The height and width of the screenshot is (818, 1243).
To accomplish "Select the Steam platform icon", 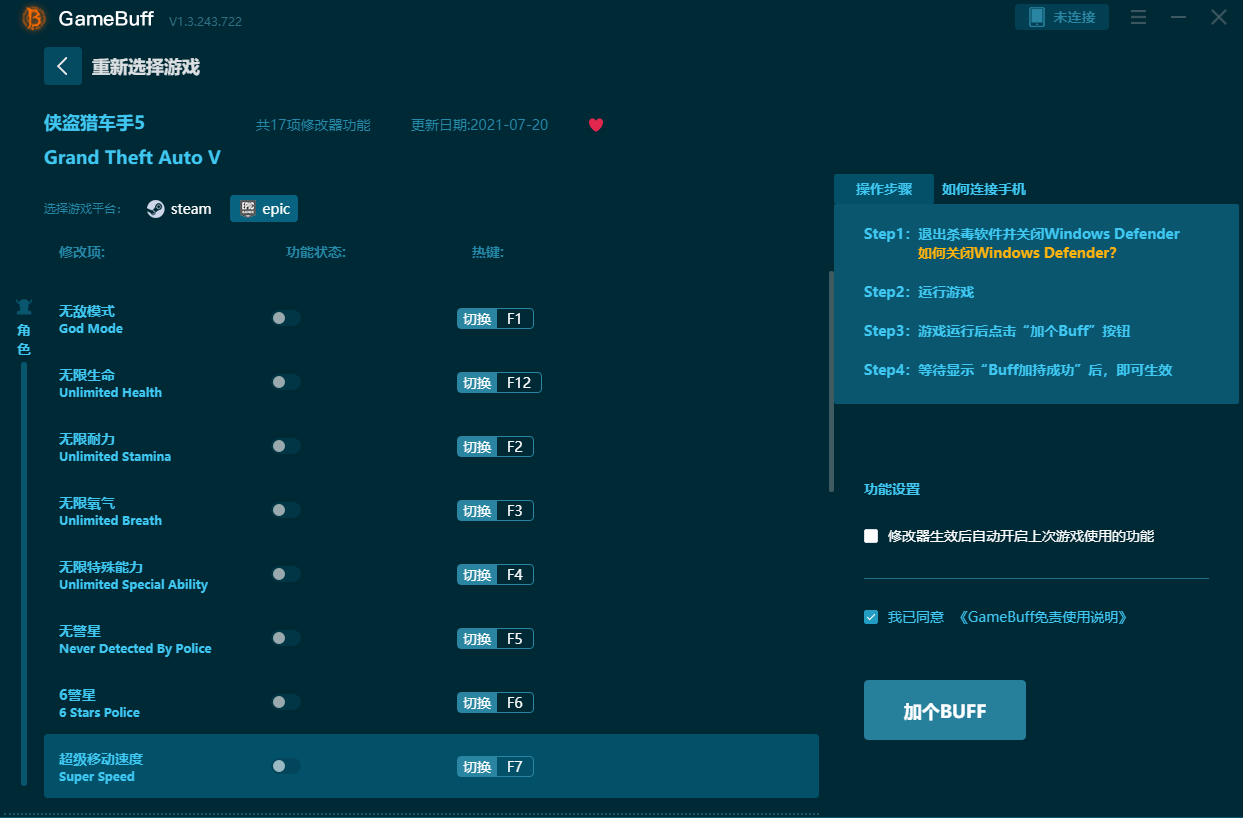I will pos(156,209).
